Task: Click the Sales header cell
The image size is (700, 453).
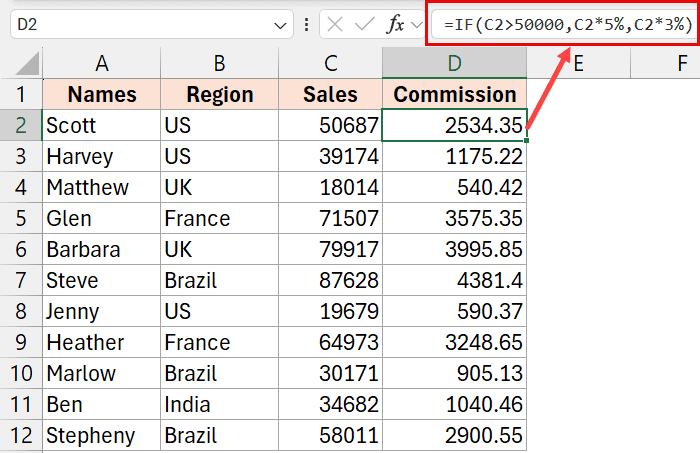Action: pos(330,95)
